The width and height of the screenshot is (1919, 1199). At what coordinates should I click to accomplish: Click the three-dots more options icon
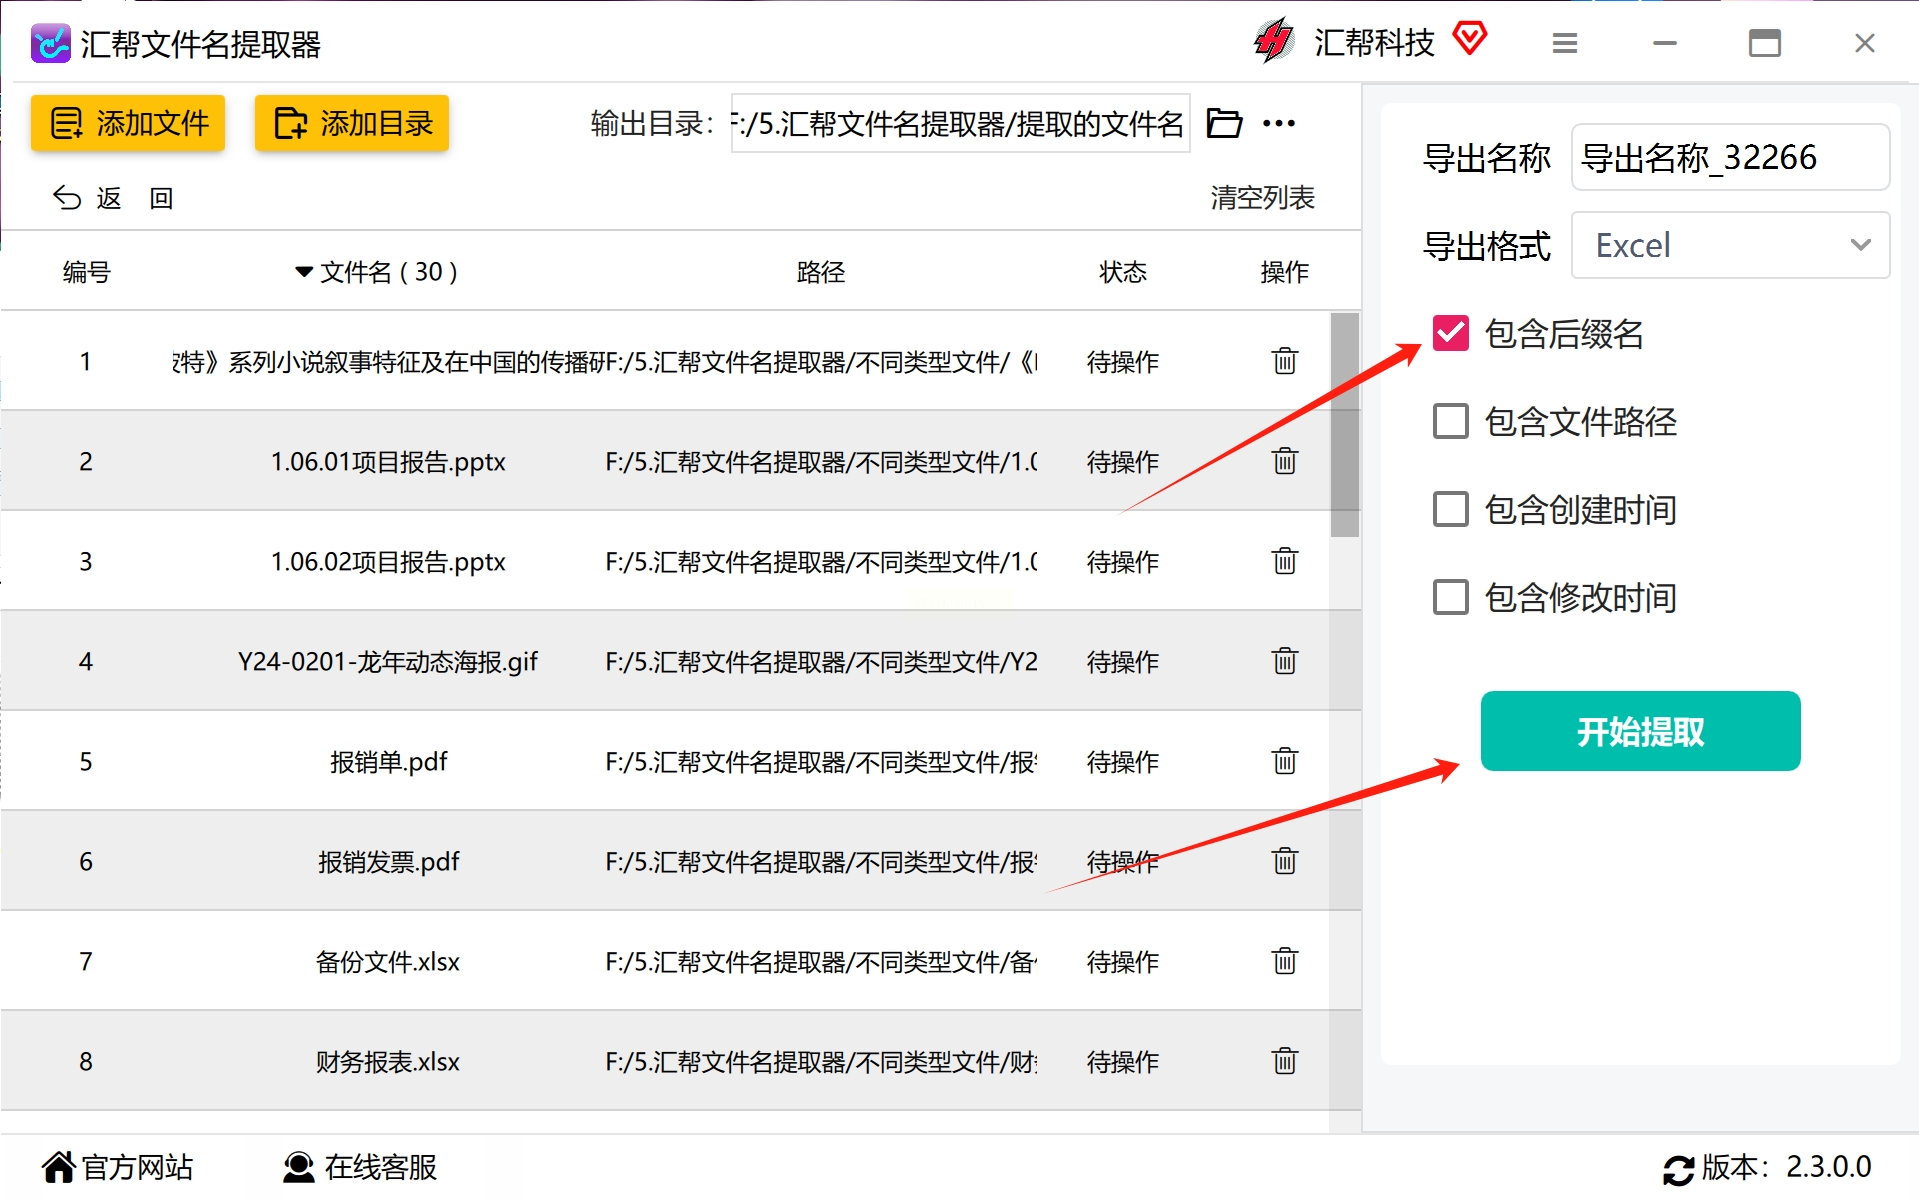(x=1279, y=123)
